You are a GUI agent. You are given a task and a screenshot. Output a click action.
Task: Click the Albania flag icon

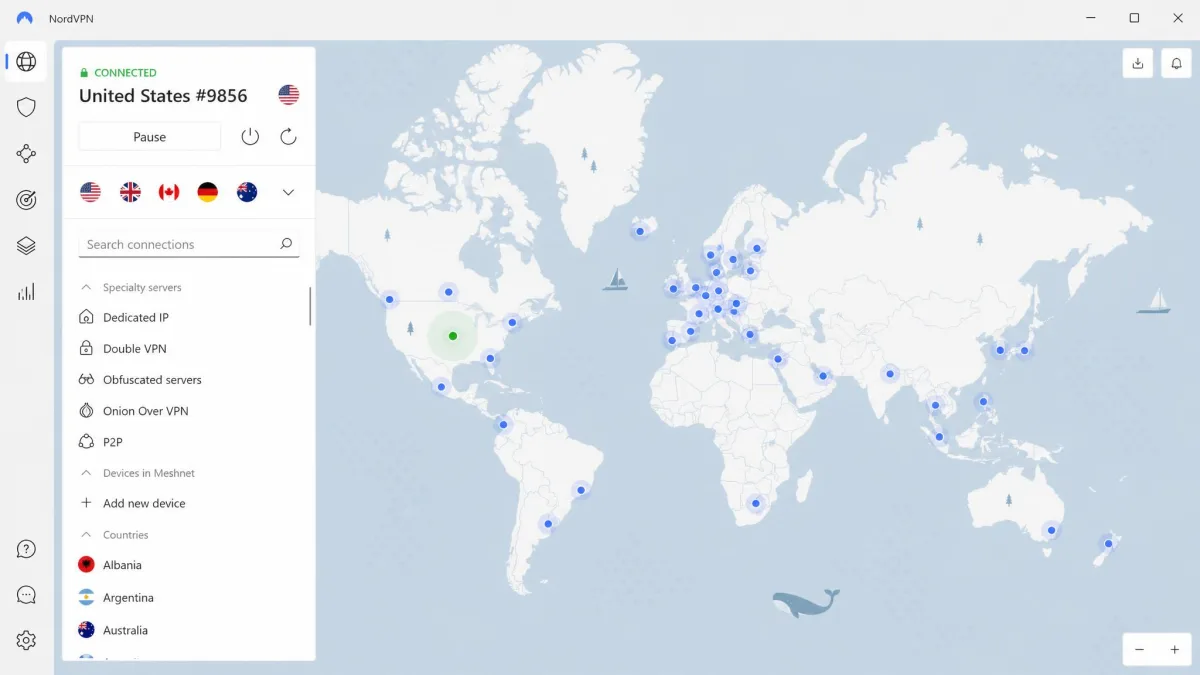pos(87,565)
